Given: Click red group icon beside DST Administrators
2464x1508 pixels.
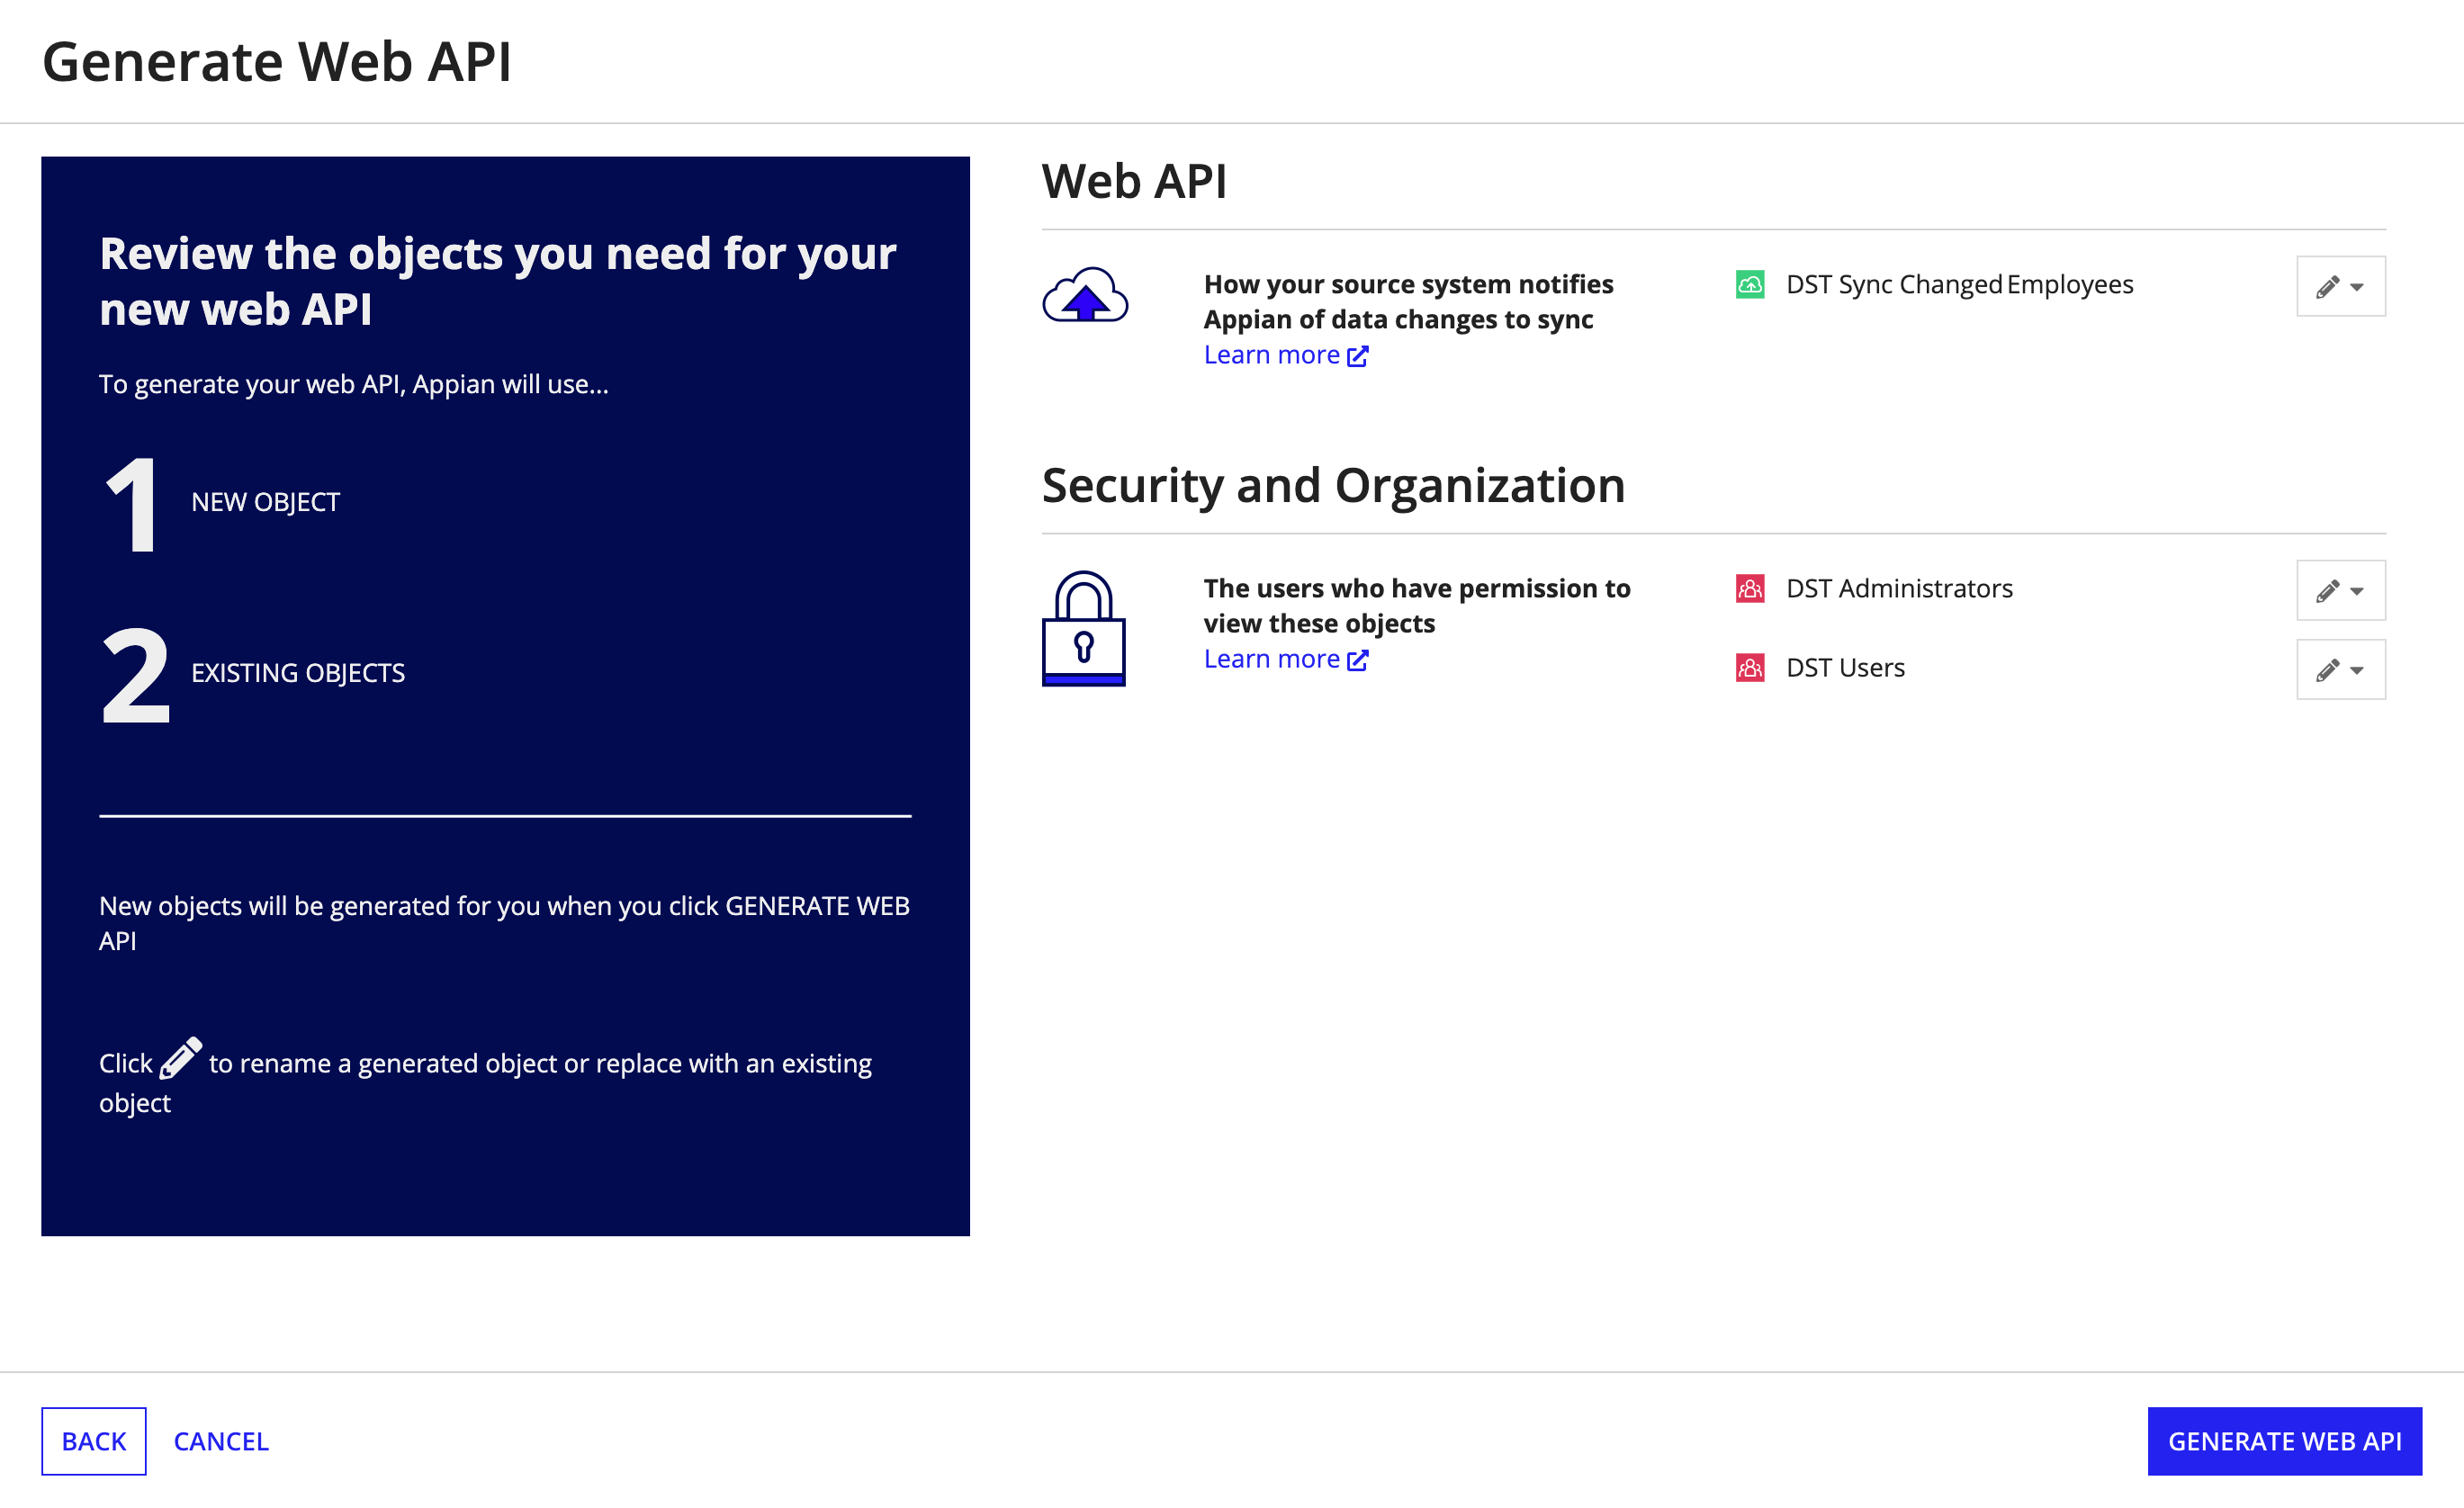Looking at the screenshot, I should (x=1750, y=589).
